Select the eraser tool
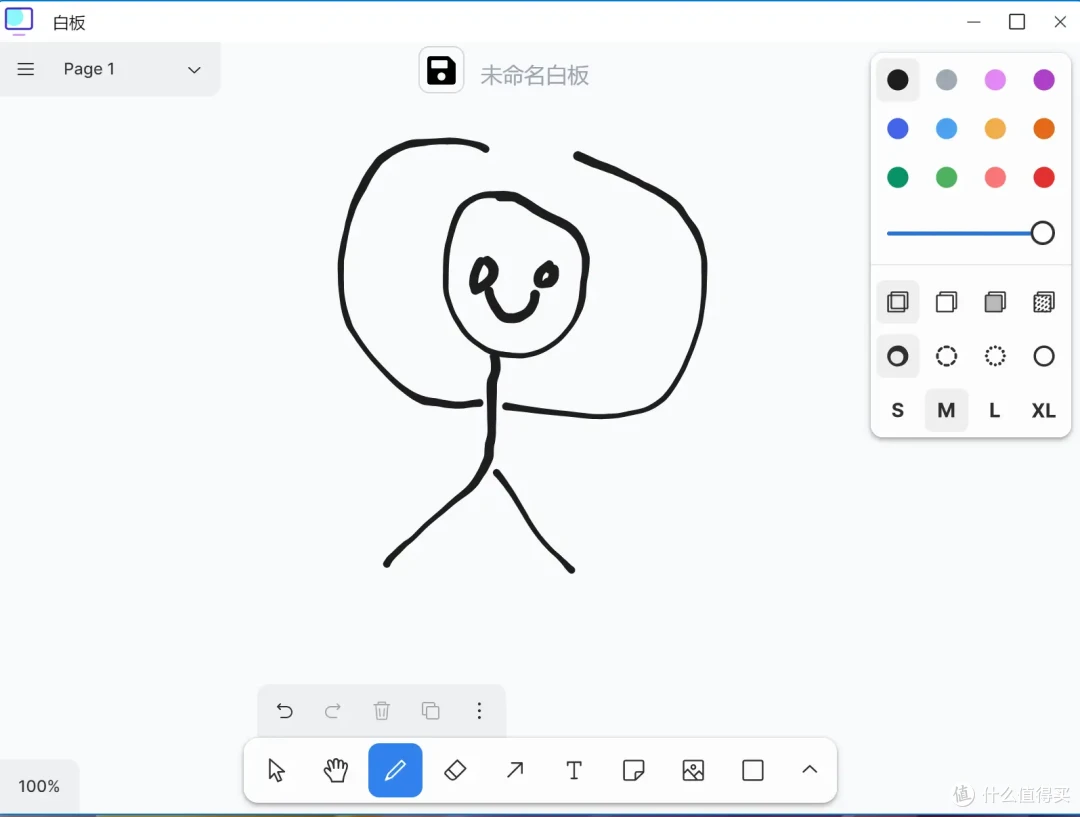 (x=455, y=770)
